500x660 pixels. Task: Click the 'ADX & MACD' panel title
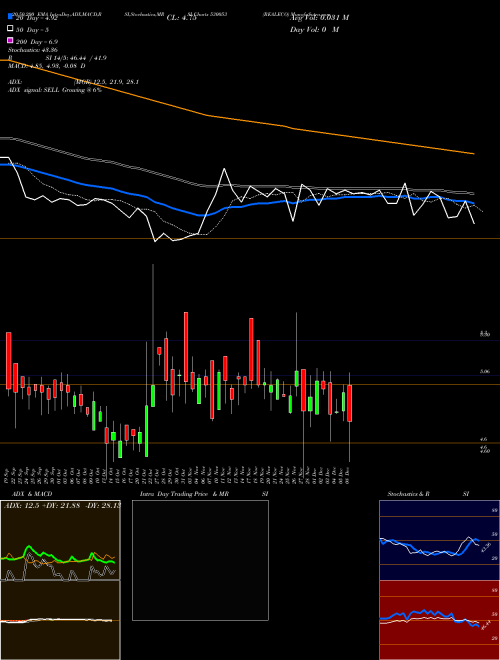32,494
